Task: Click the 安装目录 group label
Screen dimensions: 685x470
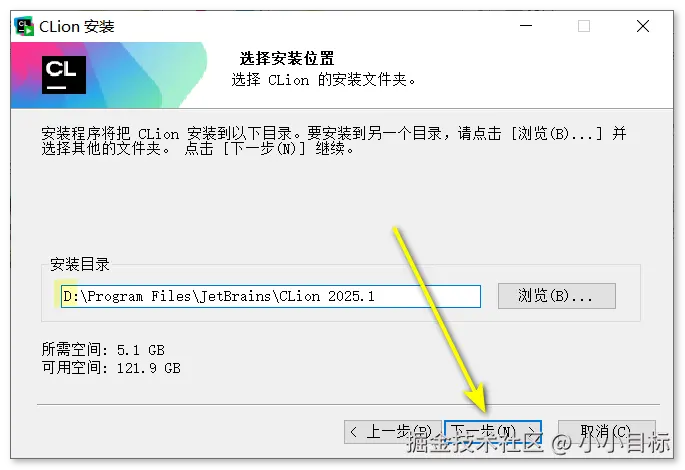Action: coord(80,264)
